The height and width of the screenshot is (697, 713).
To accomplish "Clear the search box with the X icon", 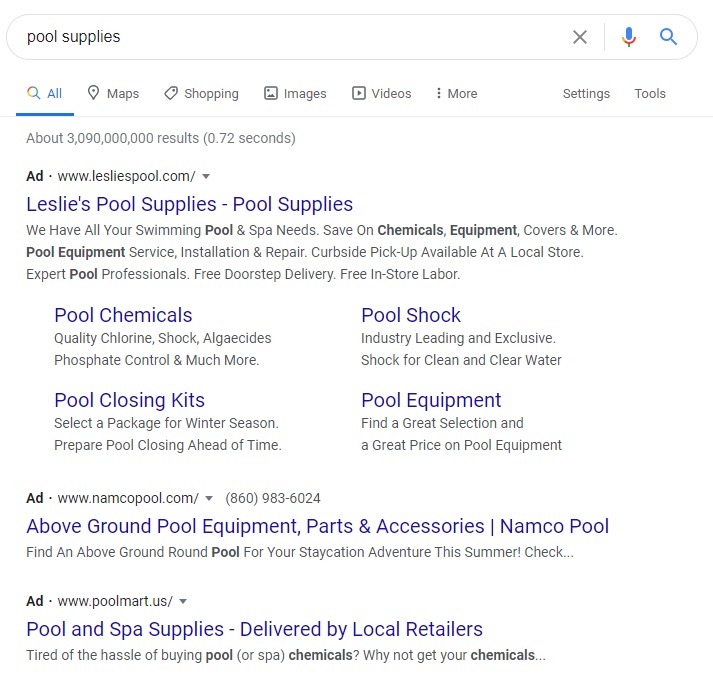I will [x=580, y=37].
